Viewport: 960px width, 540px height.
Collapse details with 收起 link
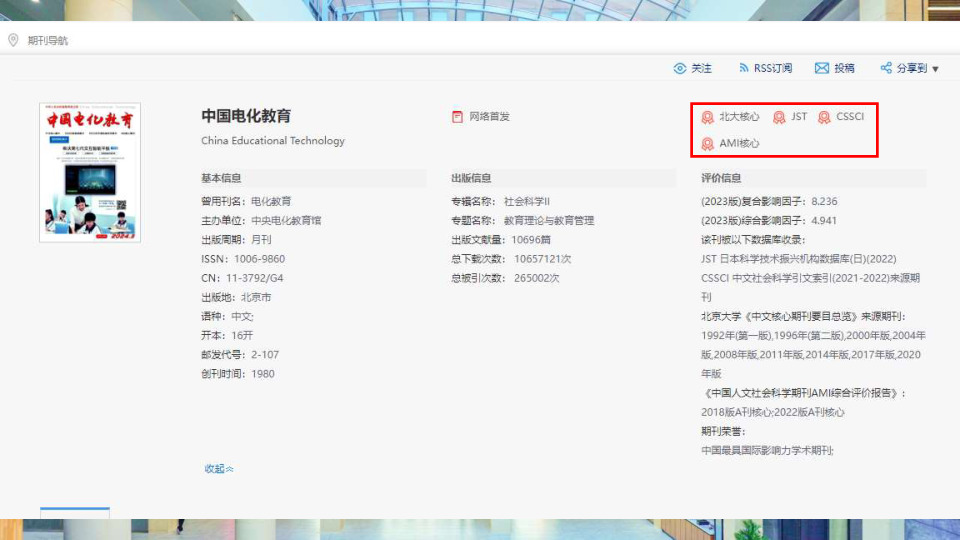219,468
